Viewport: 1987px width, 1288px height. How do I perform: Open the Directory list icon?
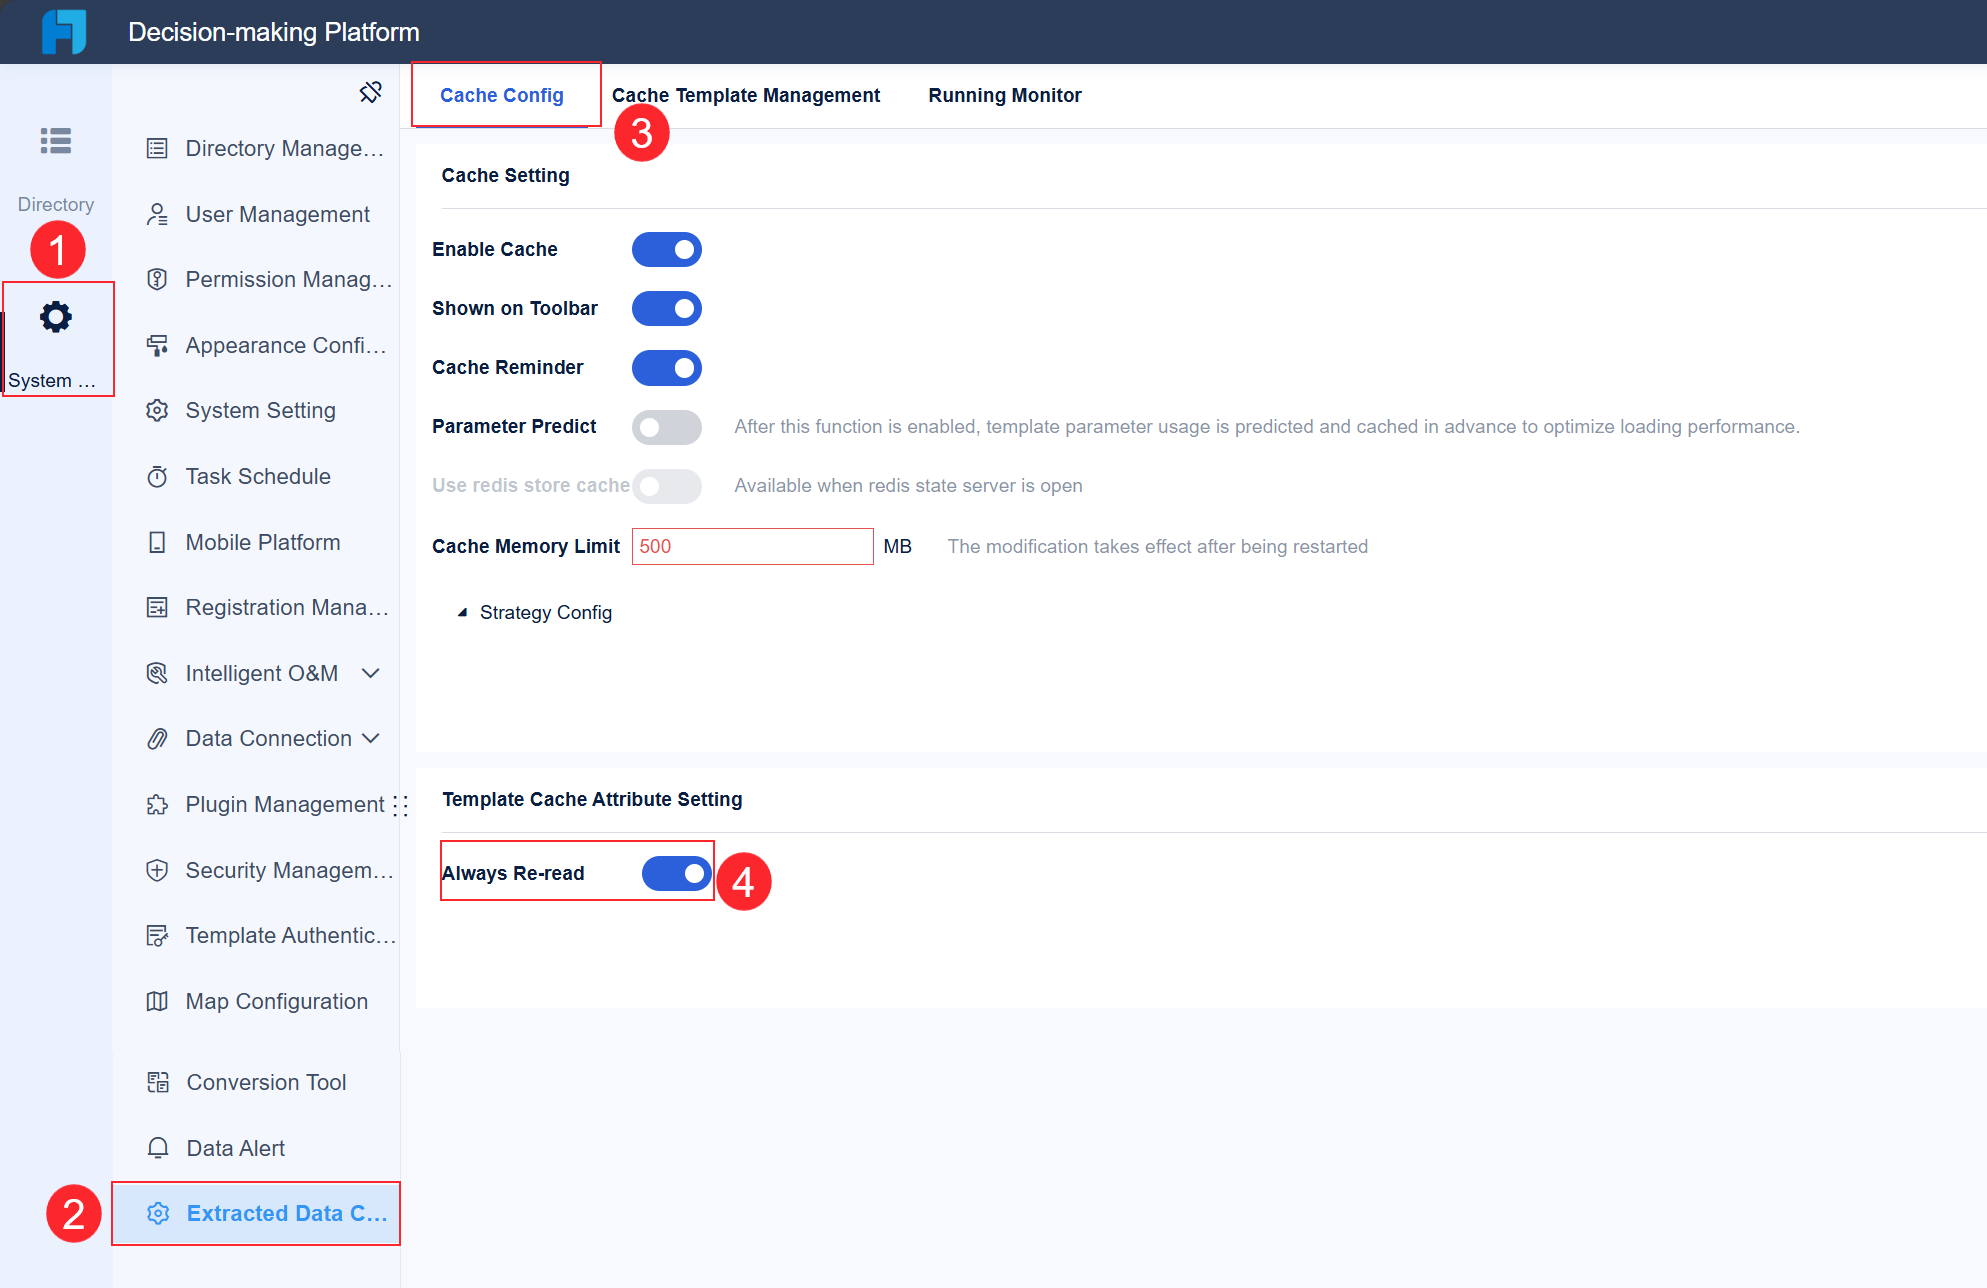point(56,141)
